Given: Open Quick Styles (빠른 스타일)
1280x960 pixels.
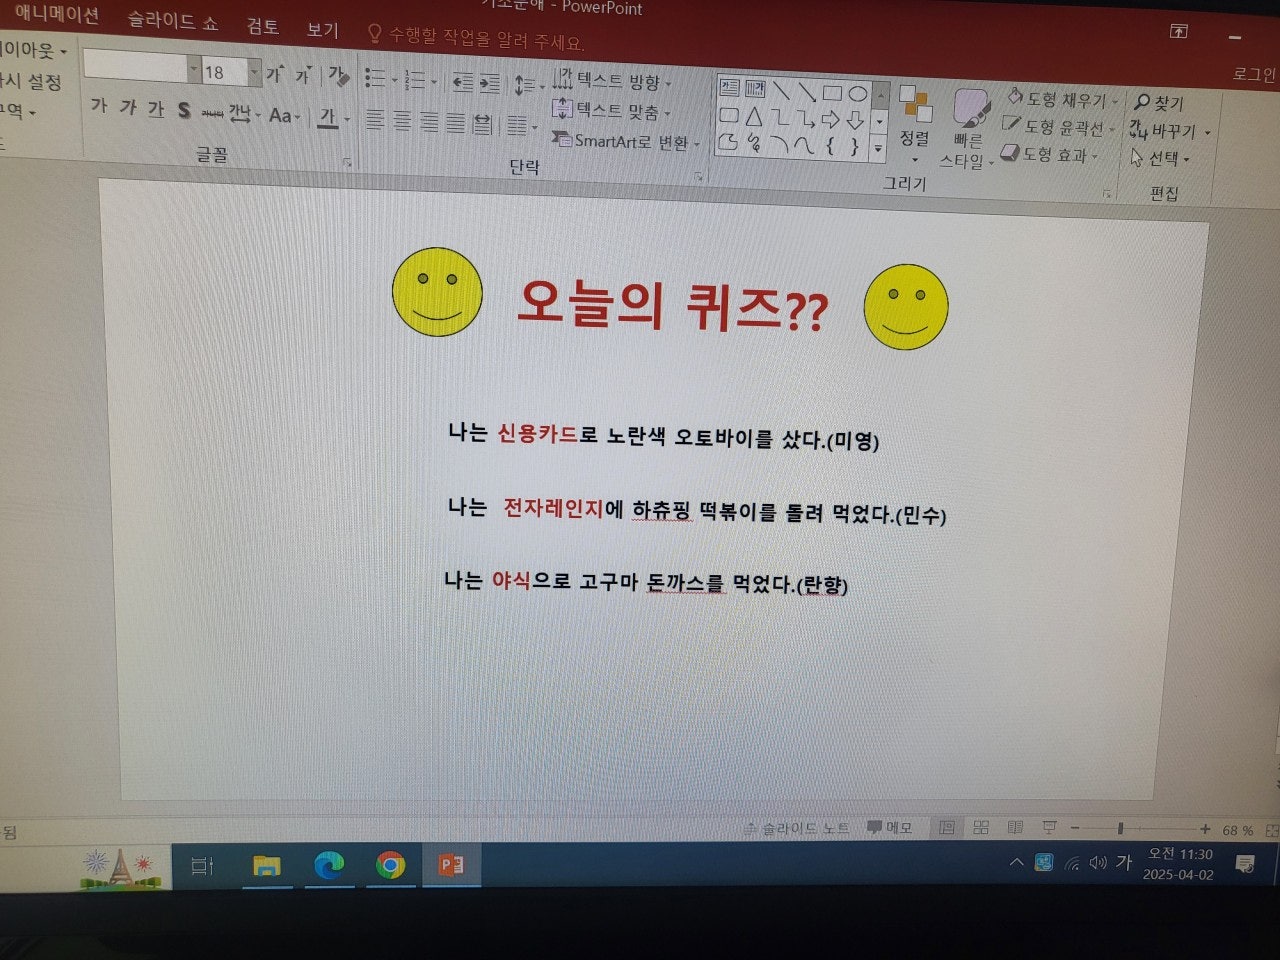Looking at the screenshot, I should point(966,120).
